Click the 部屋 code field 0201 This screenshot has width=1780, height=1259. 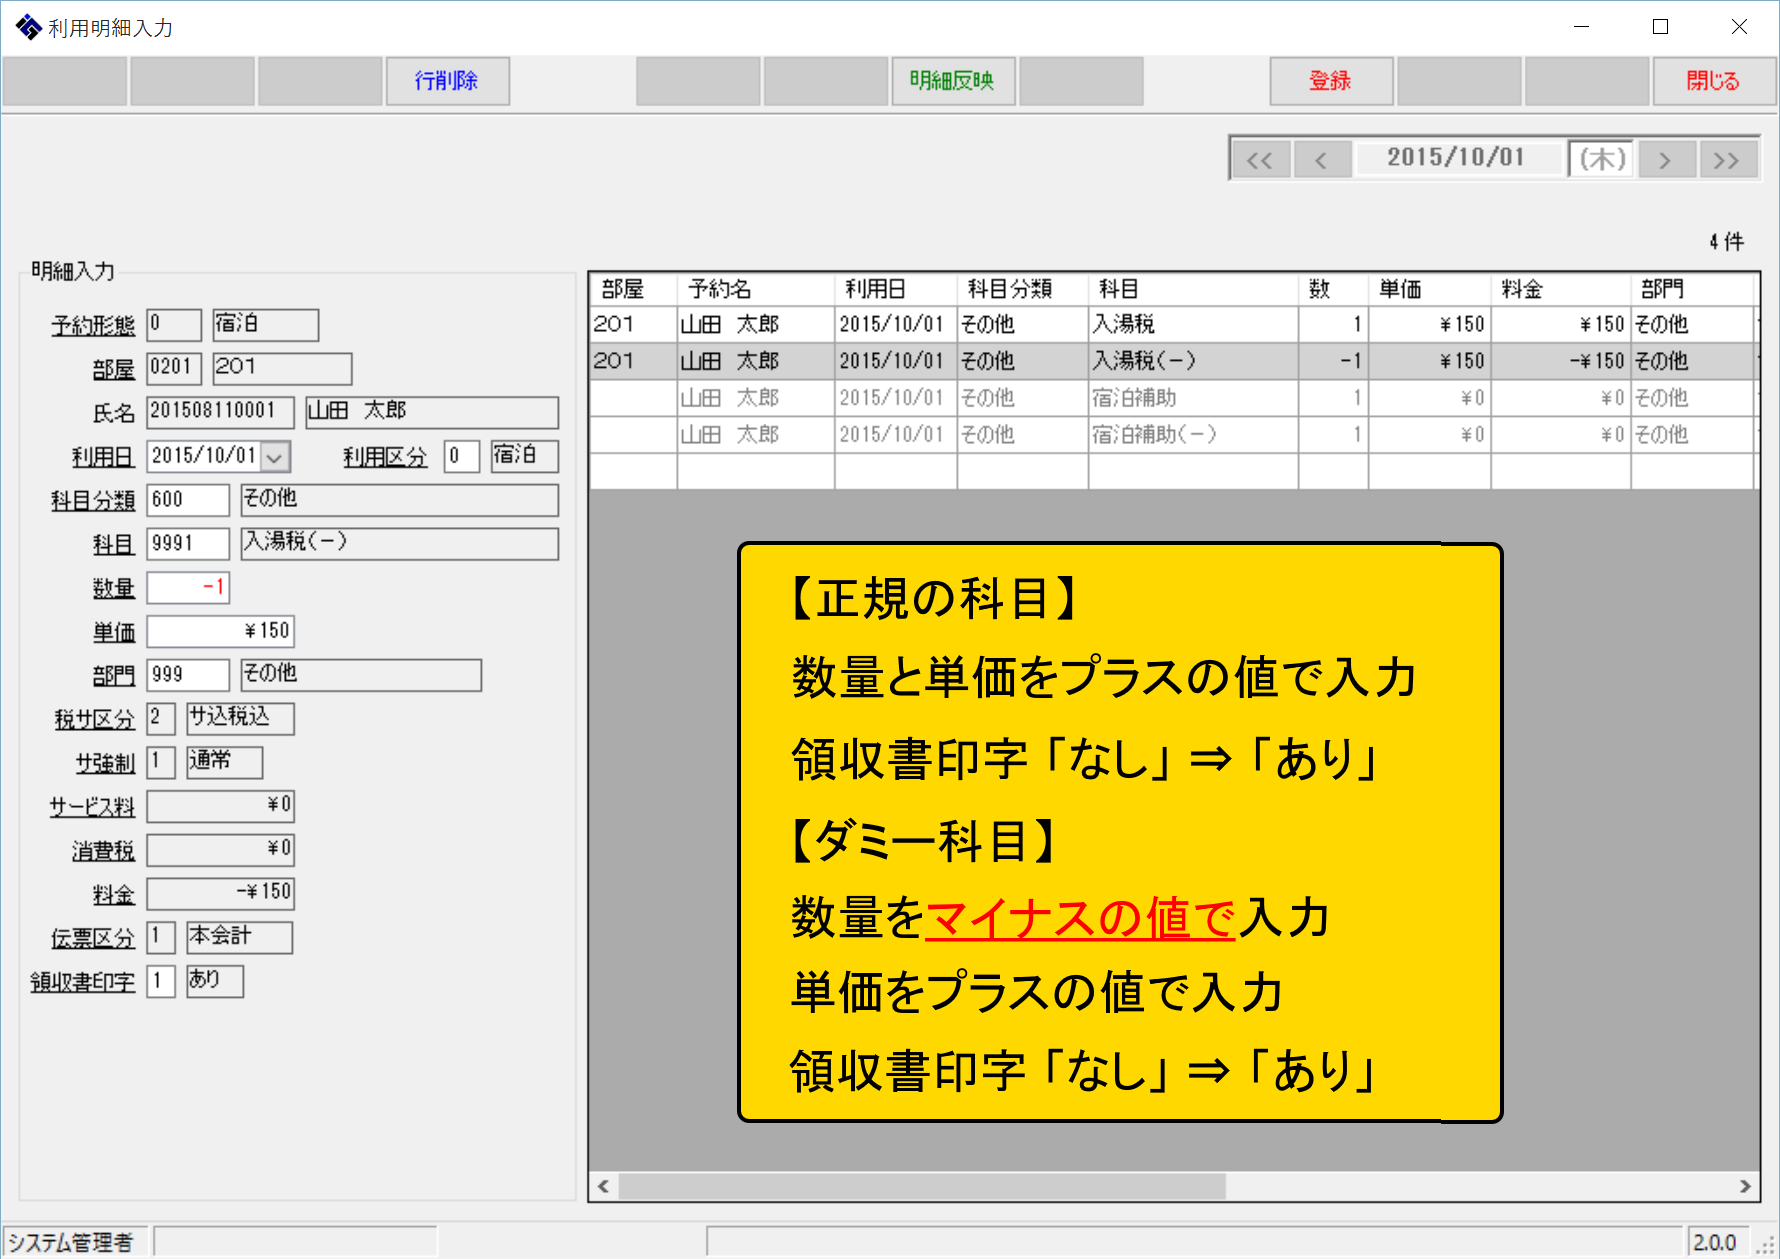pos(174,368)
